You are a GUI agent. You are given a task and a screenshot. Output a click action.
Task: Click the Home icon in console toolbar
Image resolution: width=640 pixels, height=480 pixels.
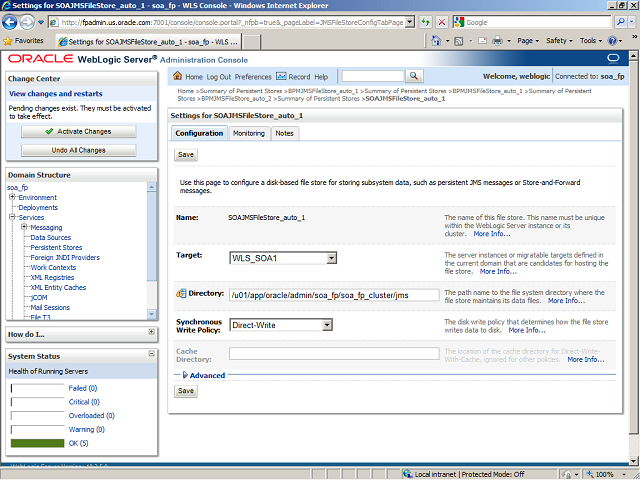click(x=178, y=77)
